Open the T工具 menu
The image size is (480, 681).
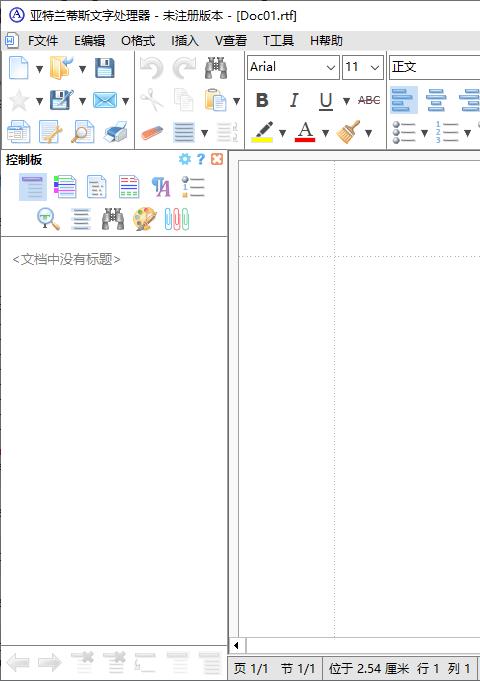click(x=278, y=41)
